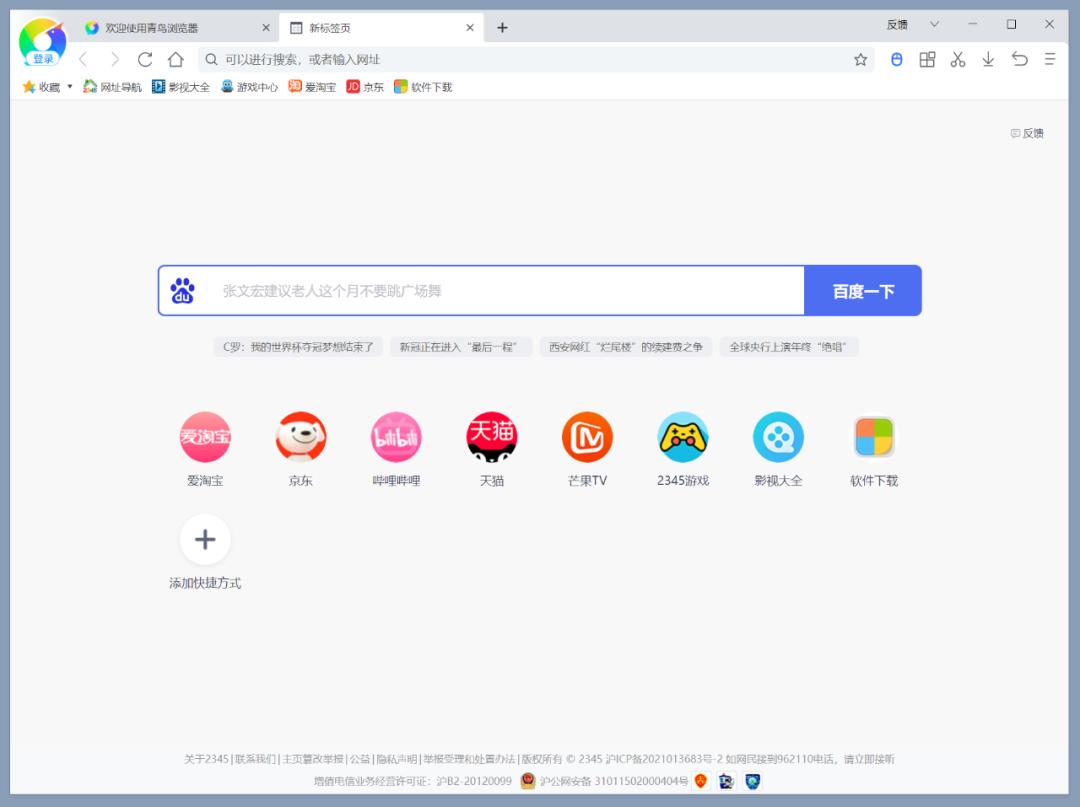Open the 天猫 shortcut icon
This screenshot has width=1080, height=807.
tap(492, 437)
